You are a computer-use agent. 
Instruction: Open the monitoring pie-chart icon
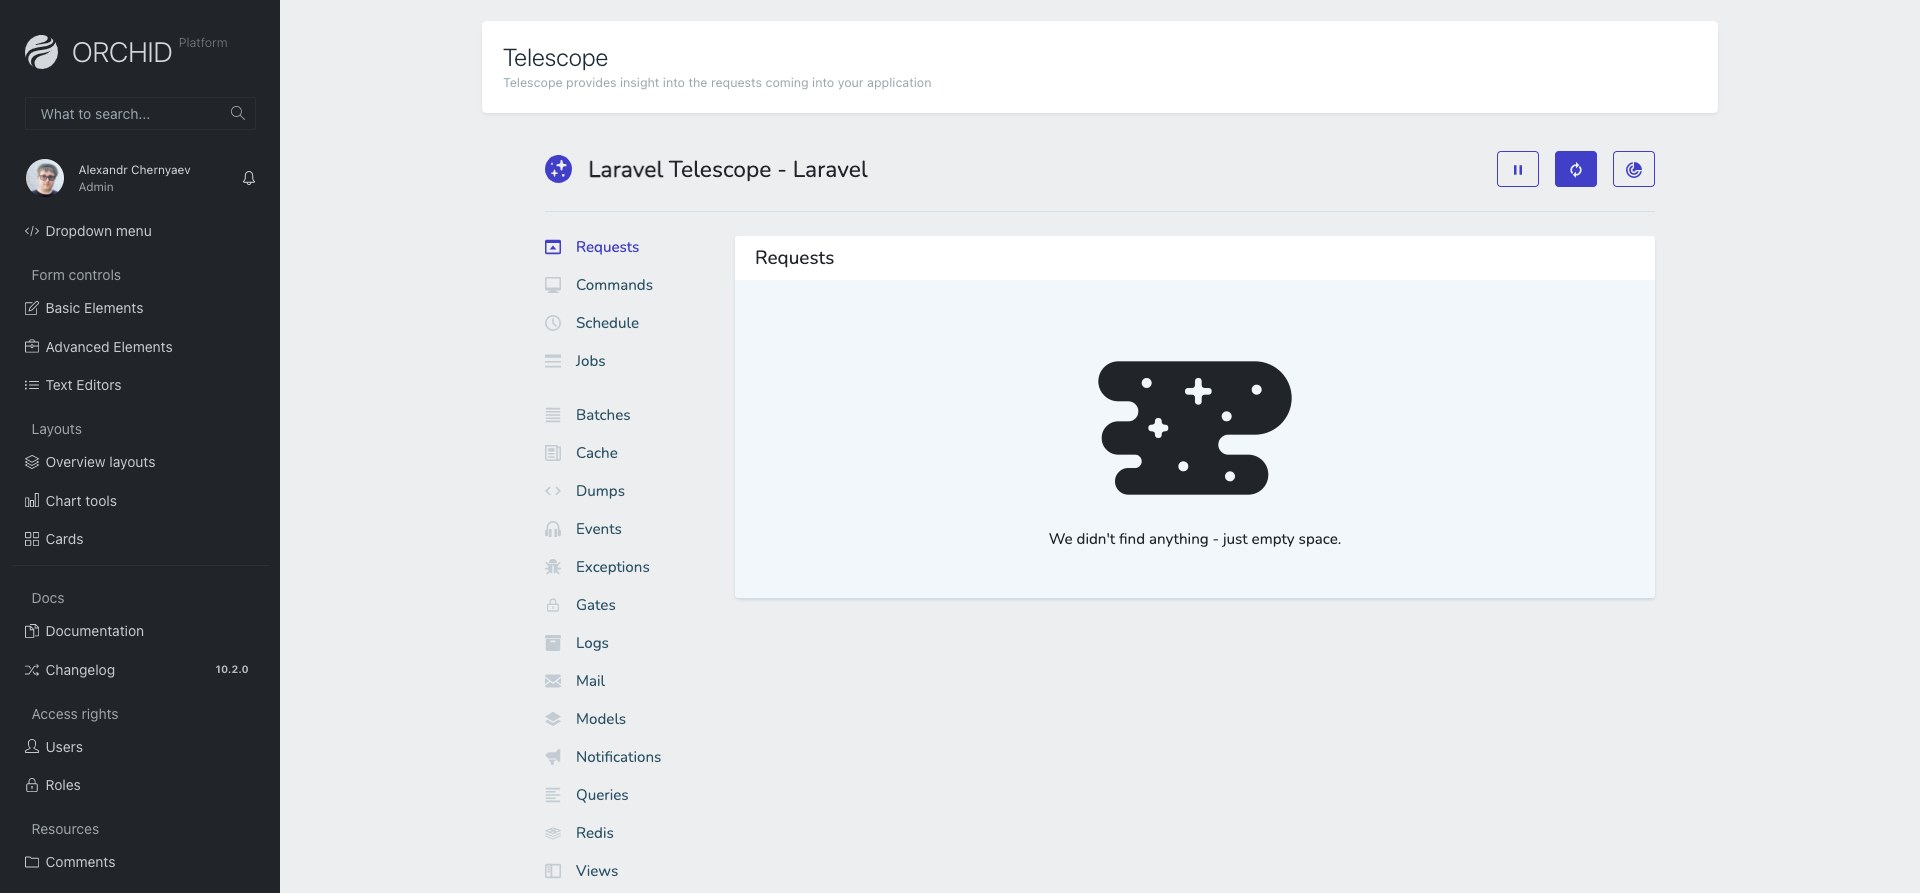pyautogui.click(x=1634, y=169)
